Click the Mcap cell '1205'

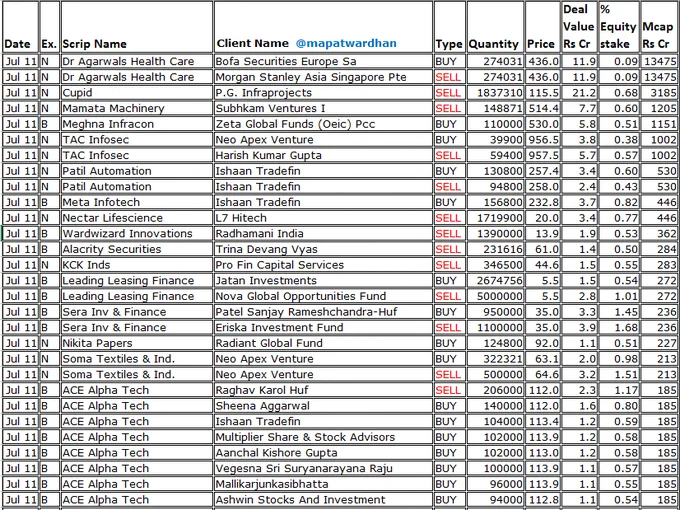659,108
